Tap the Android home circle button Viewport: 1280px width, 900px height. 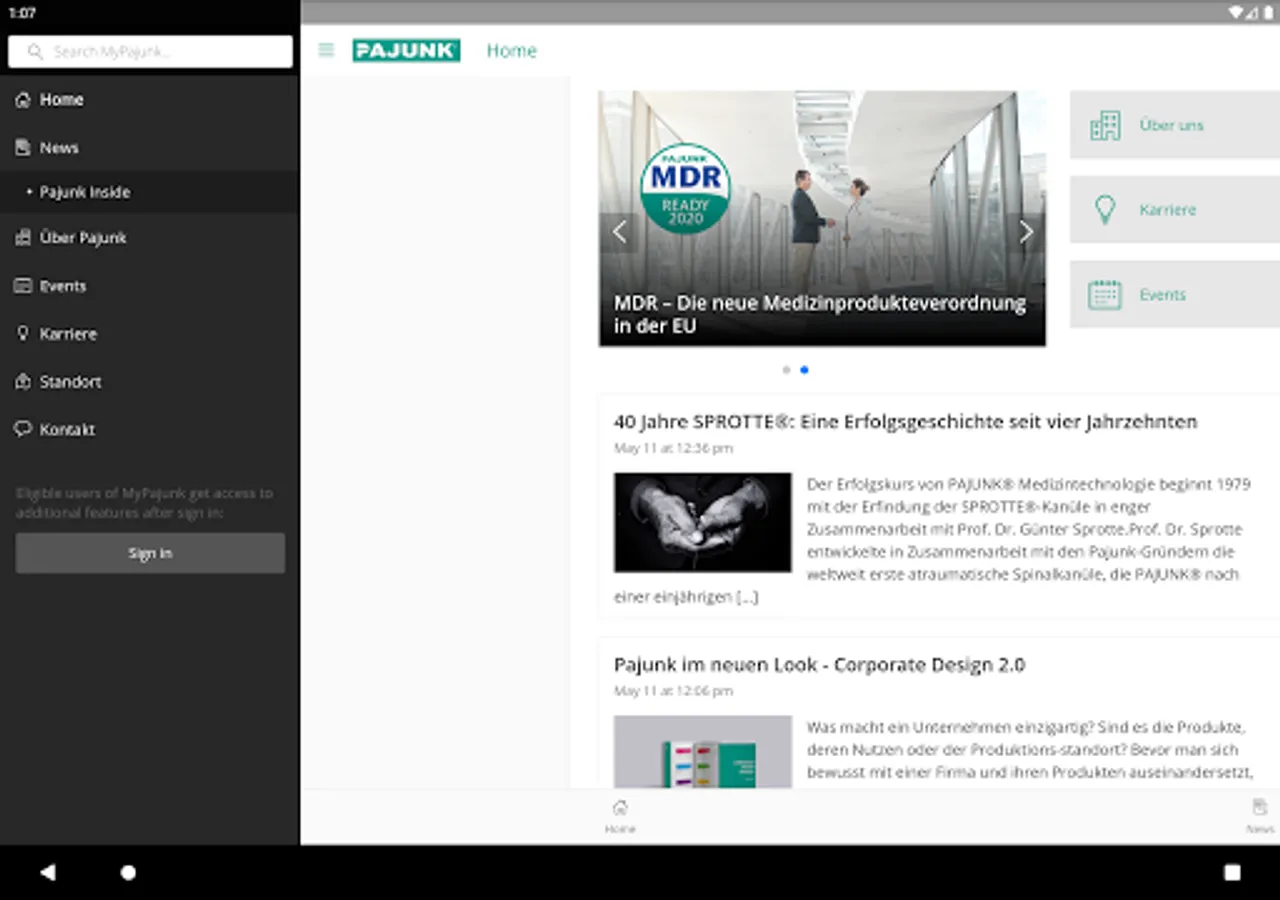coord(128,872)
